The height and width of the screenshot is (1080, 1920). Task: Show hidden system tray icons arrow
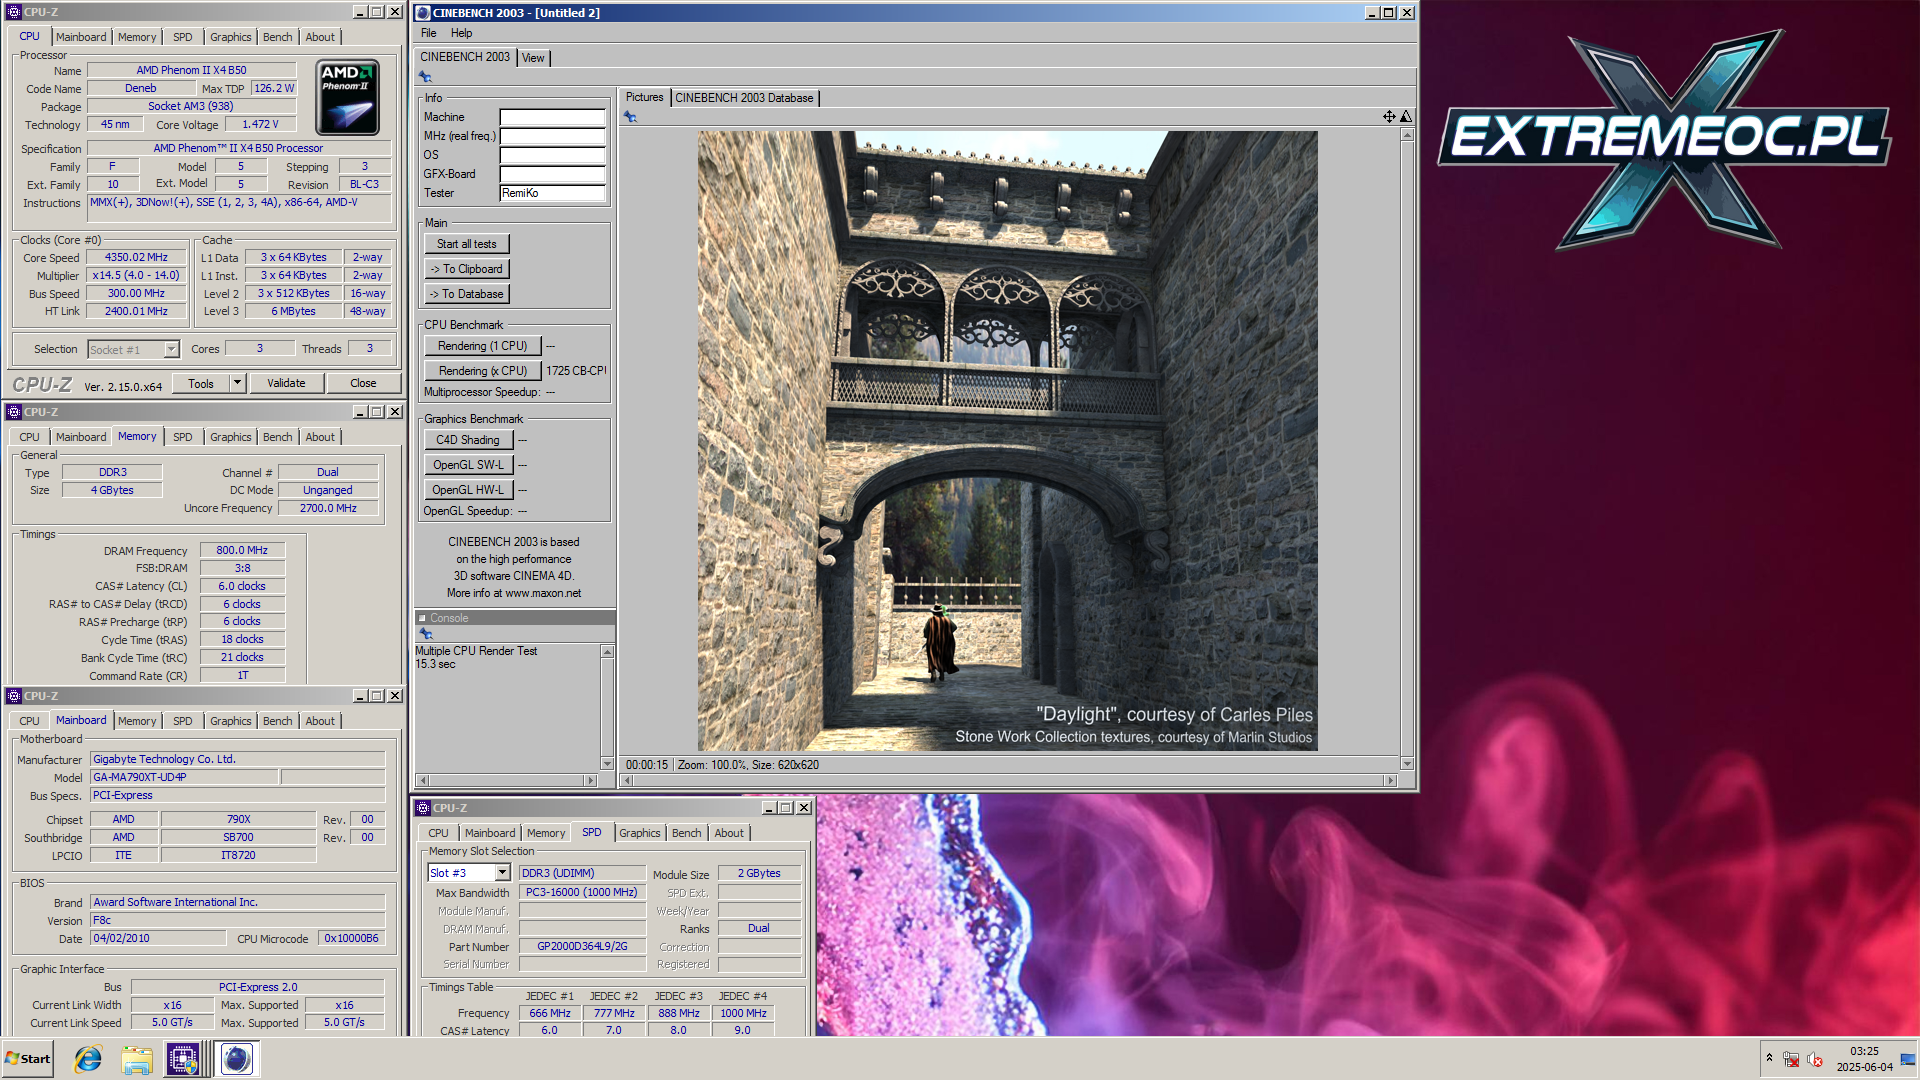pos(1769,1058)
